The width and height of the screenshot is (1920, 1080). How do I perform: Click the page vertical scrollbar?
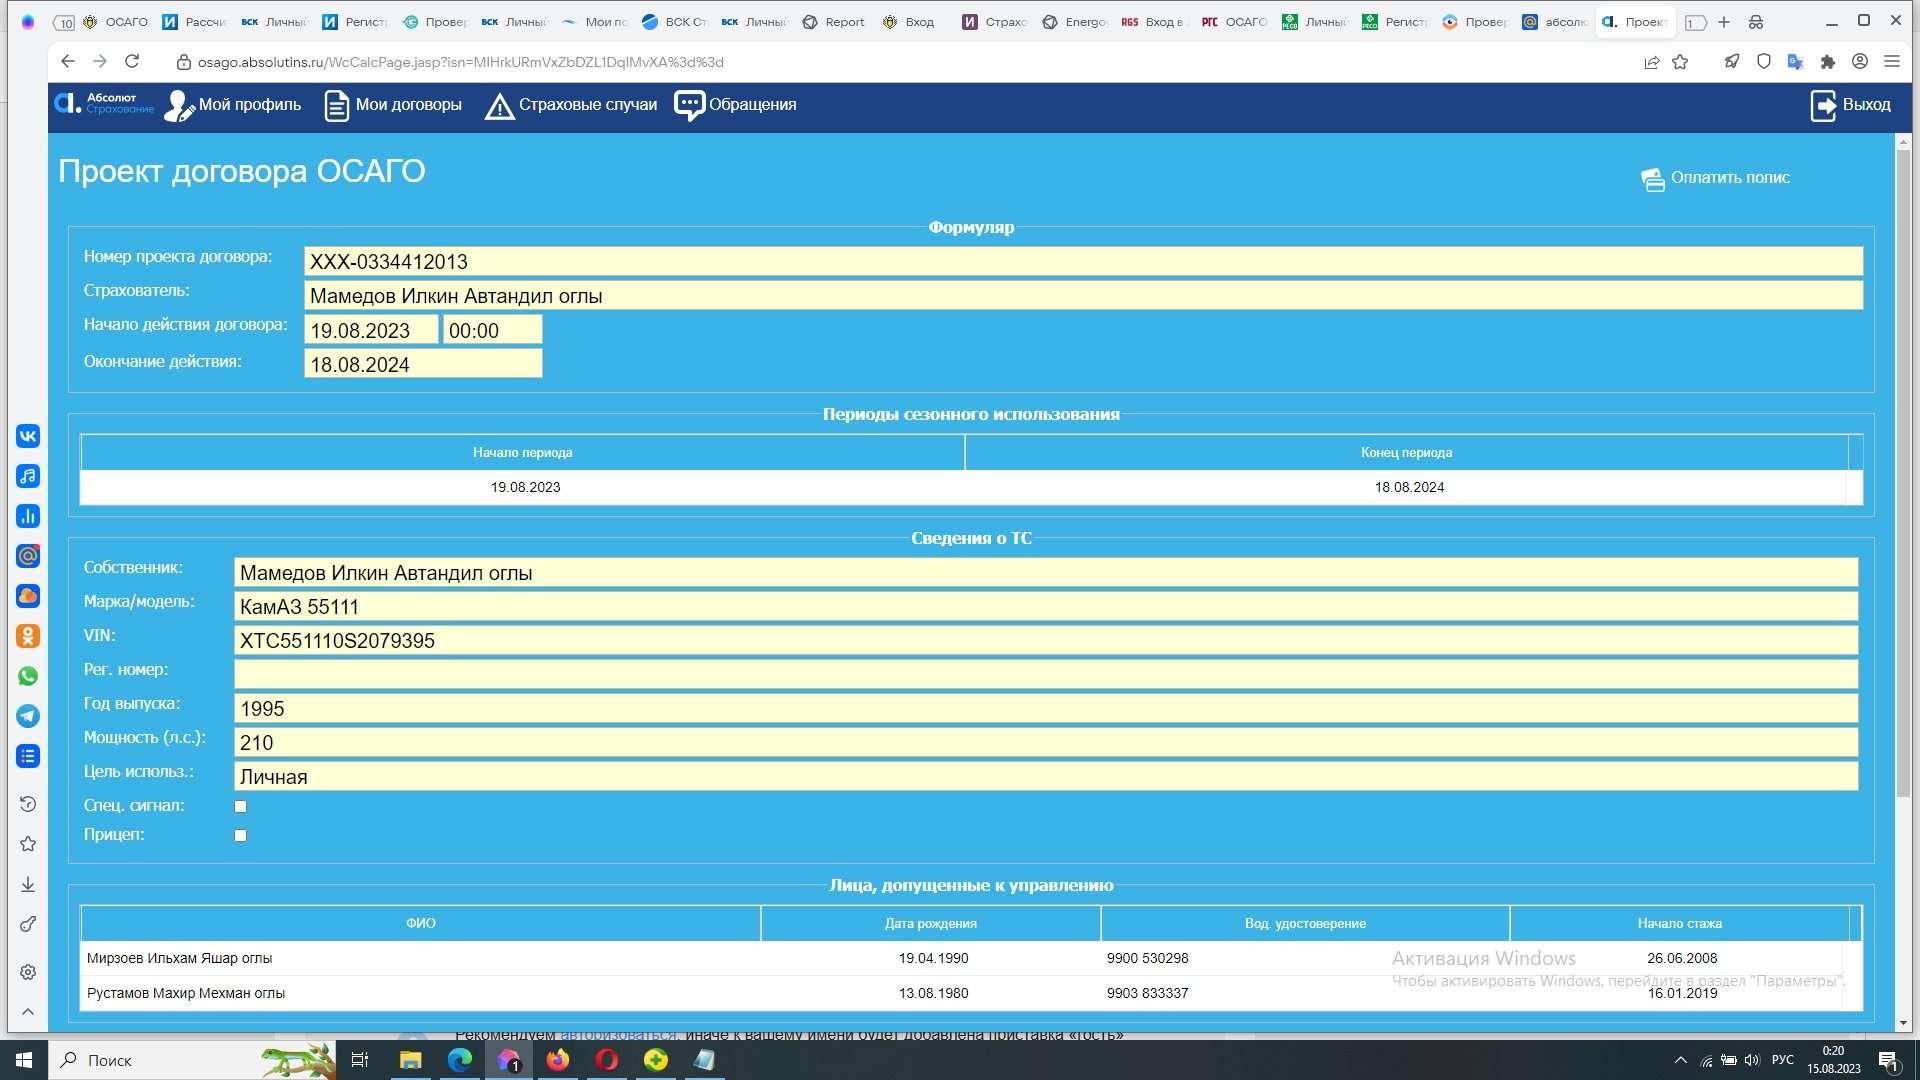[1903, 470]
